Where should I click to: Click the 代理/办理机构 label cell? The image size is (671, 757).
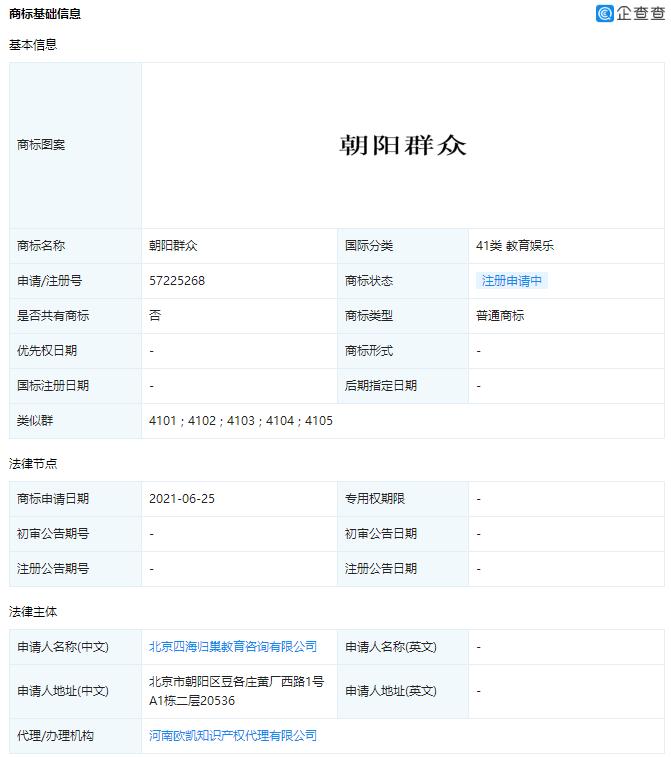pyautogui.click(x=55, y=736)
